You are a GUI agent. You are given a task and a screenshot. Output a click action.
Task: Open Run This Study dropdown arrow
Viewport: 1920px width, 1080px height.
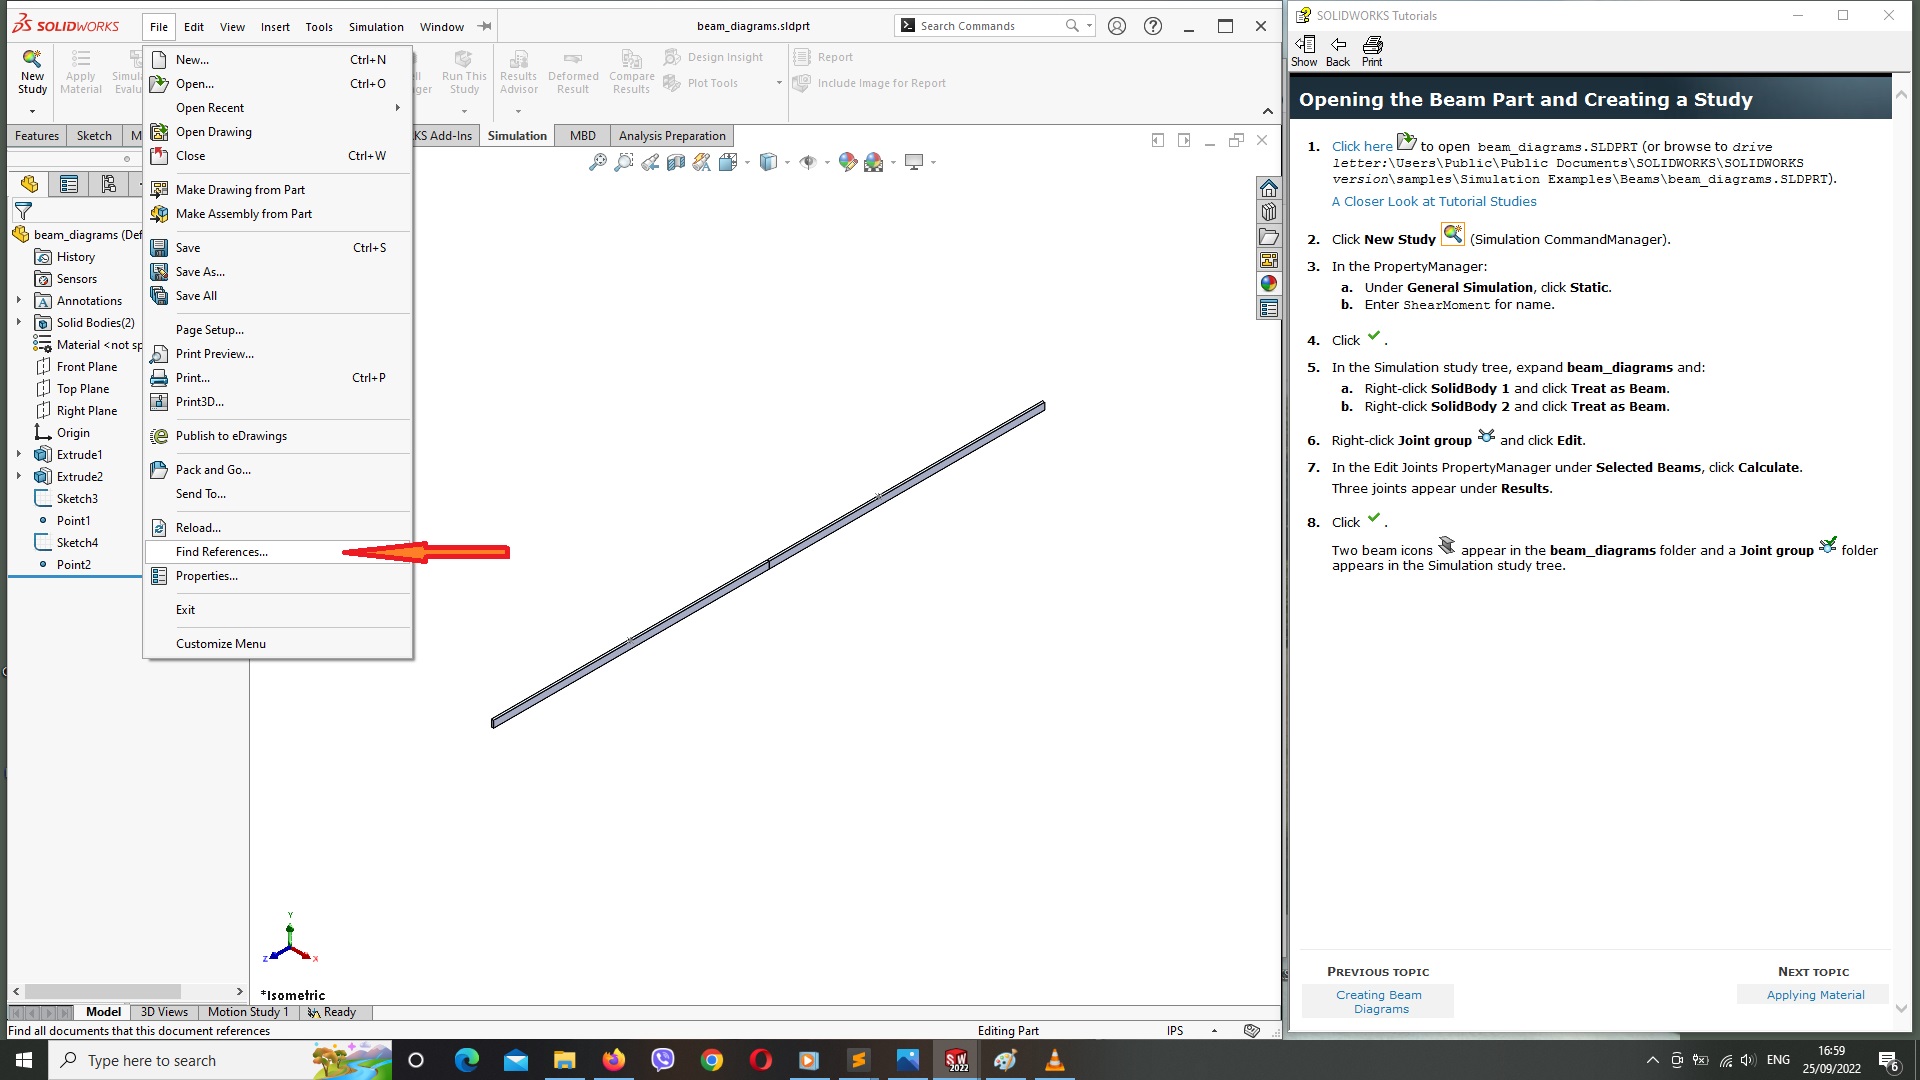464,111
